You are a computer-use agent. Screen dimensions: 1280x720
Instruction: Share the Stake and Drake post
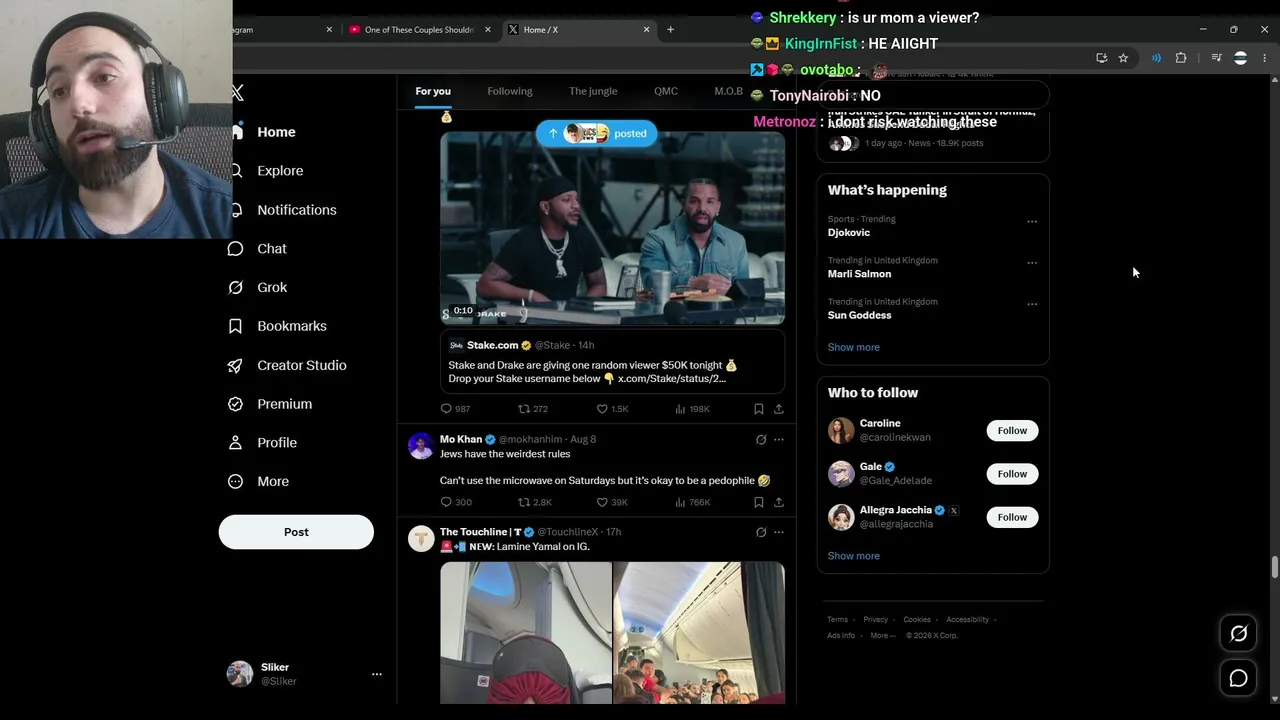[x=779, y=409]
